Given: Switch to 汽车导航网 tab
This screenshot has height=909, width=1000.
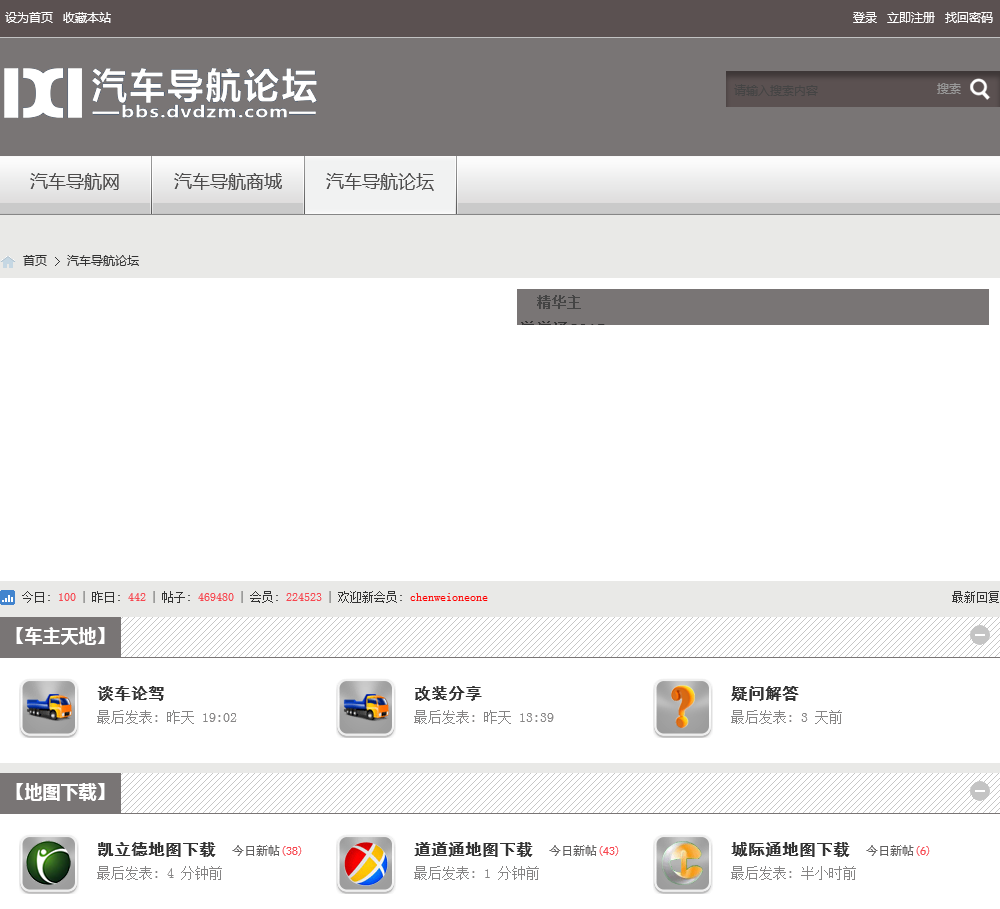Looking at the screenshot, I should pyautogui.click(x=75, y=183).
